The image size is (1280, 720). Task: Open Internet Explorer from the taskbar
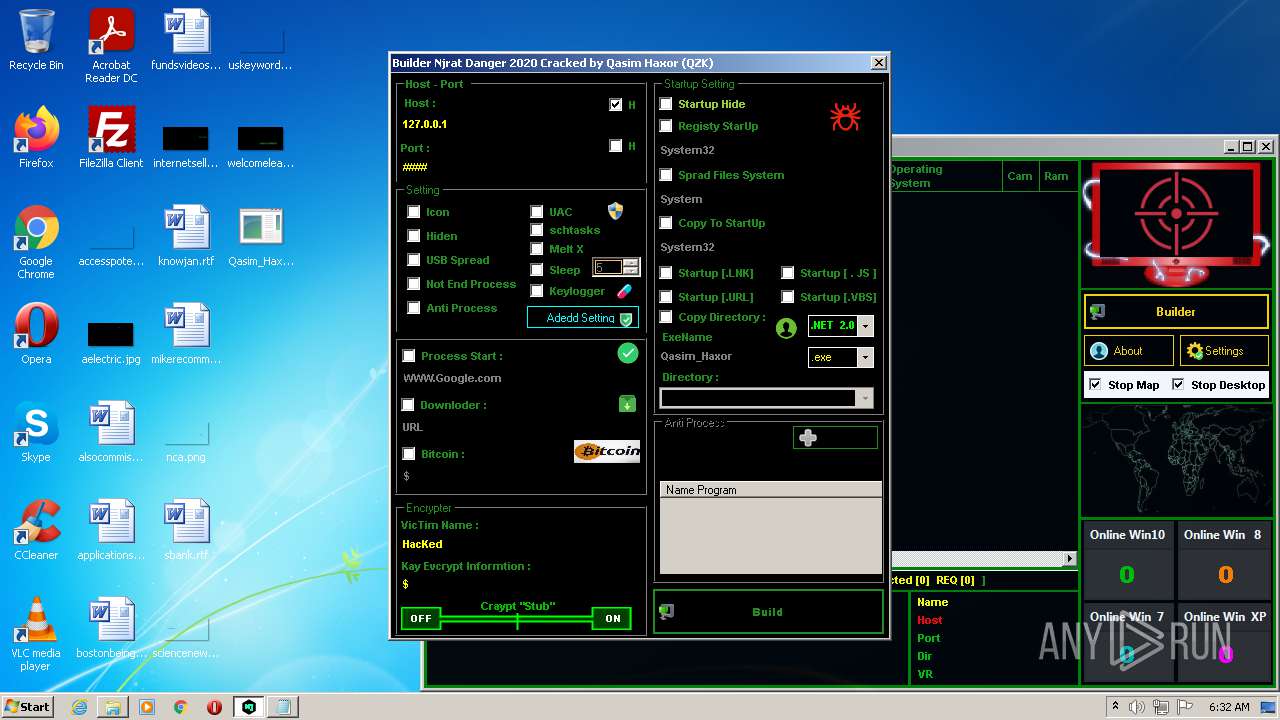[x=79, y=707]
